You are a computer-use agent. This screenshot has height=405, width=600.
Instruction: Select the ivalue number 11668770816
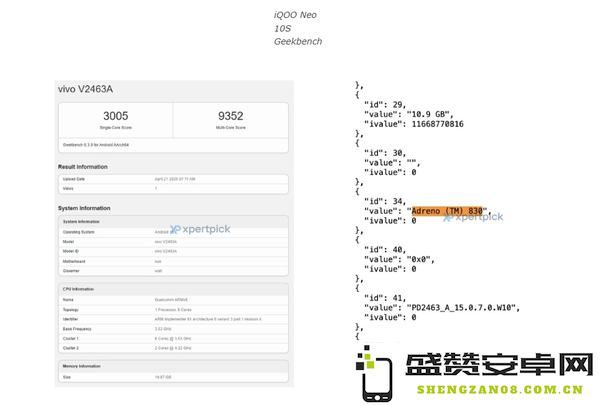click(x=437, y=124)
